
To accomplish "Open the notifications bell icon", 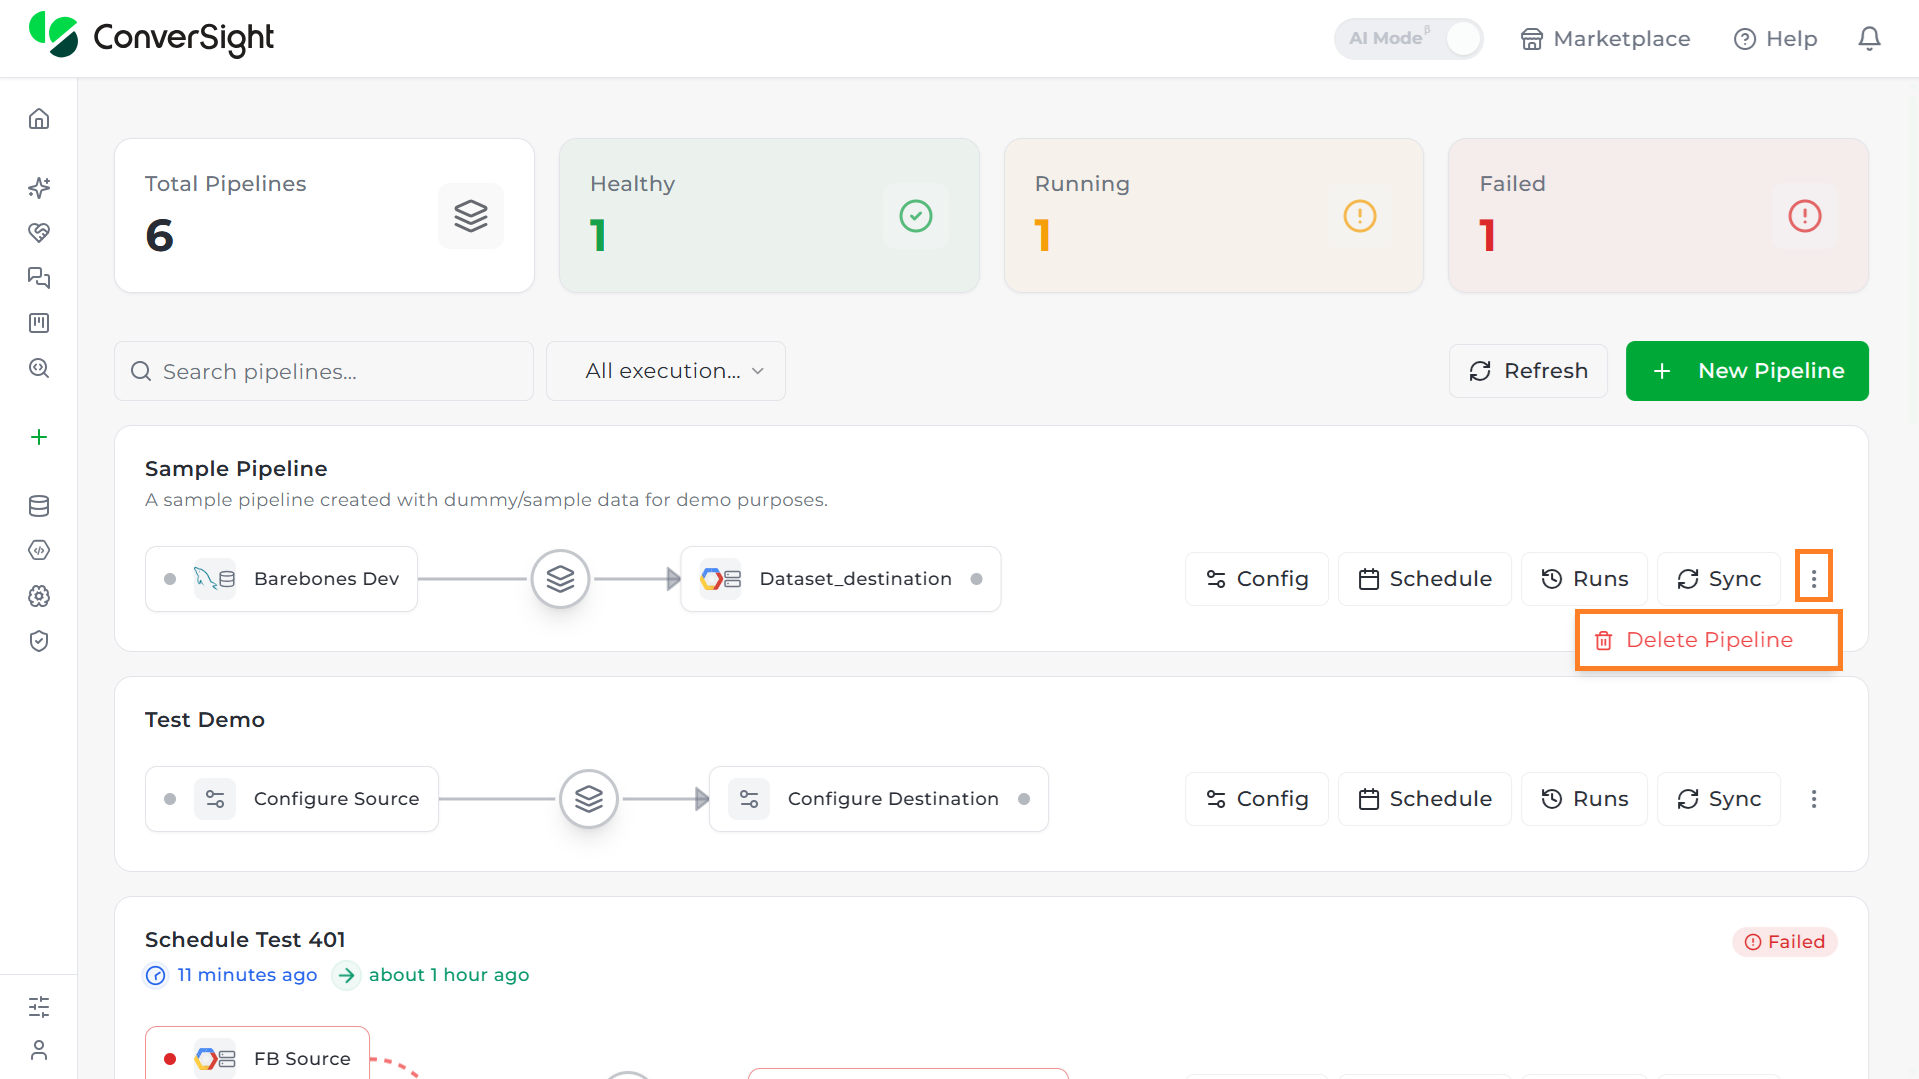I will click(x=1869, y=39).
